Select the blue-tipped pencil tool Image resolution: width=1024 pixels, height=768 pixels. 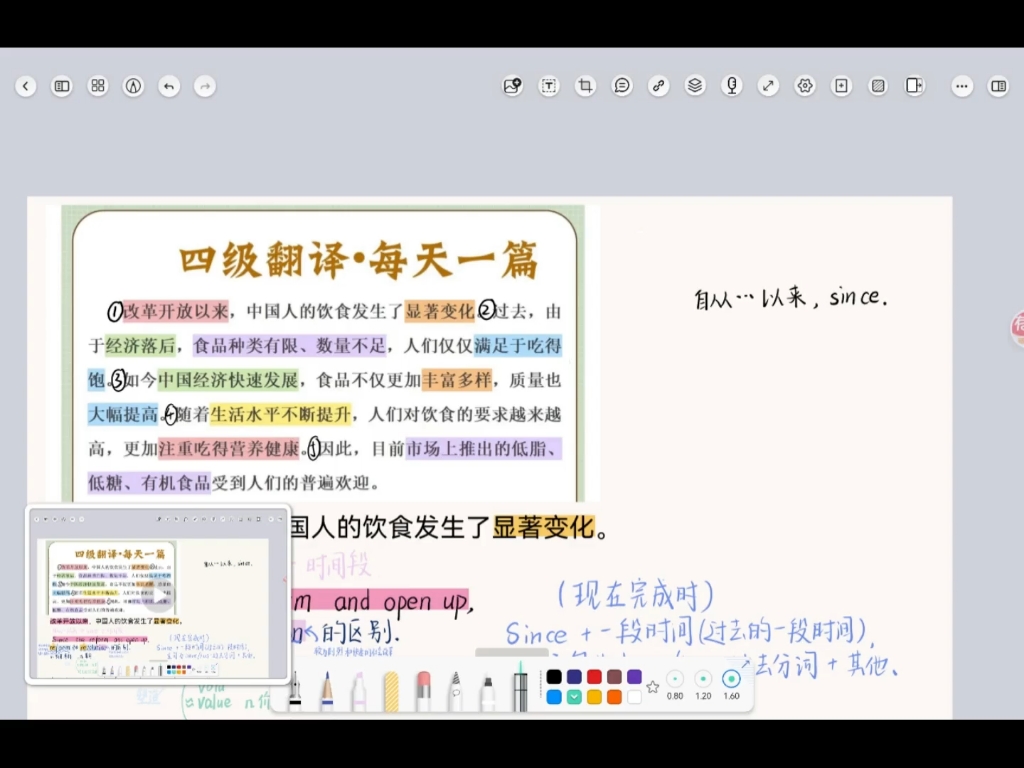click(327, 692)
